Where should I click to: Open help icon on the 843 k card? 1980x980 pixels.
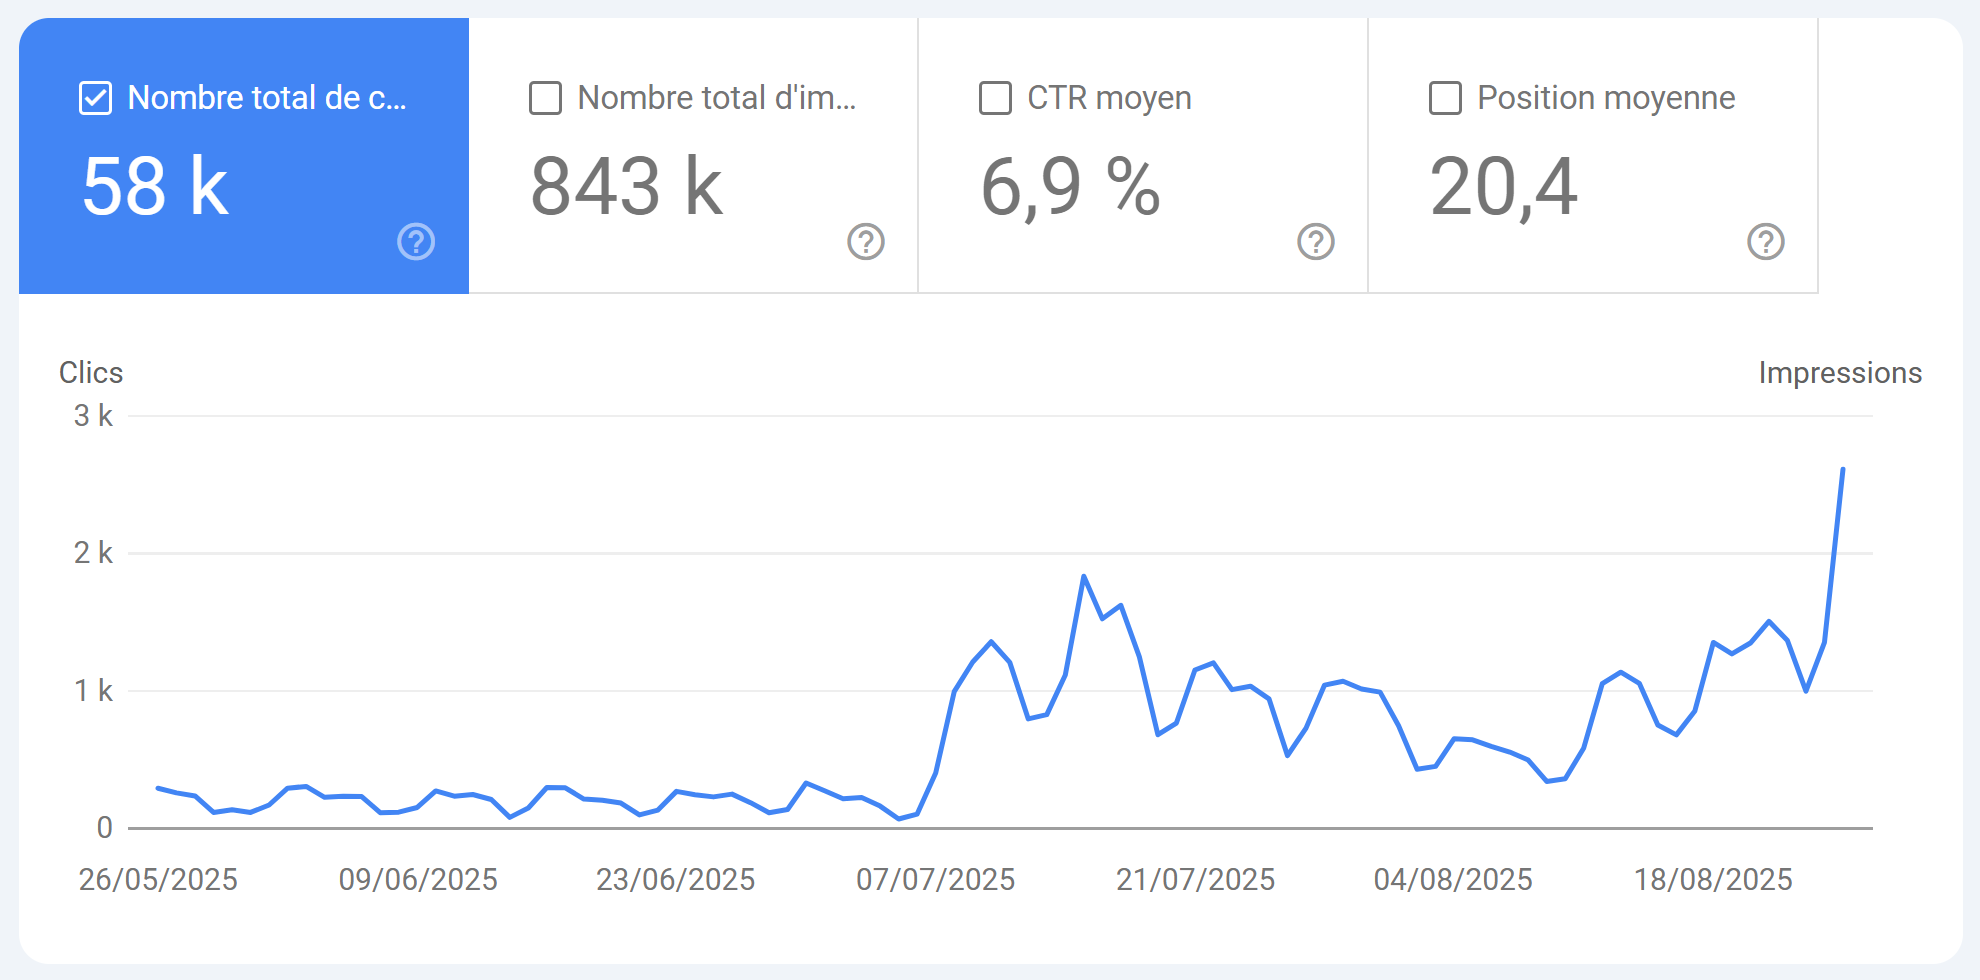tap(866, 241)
